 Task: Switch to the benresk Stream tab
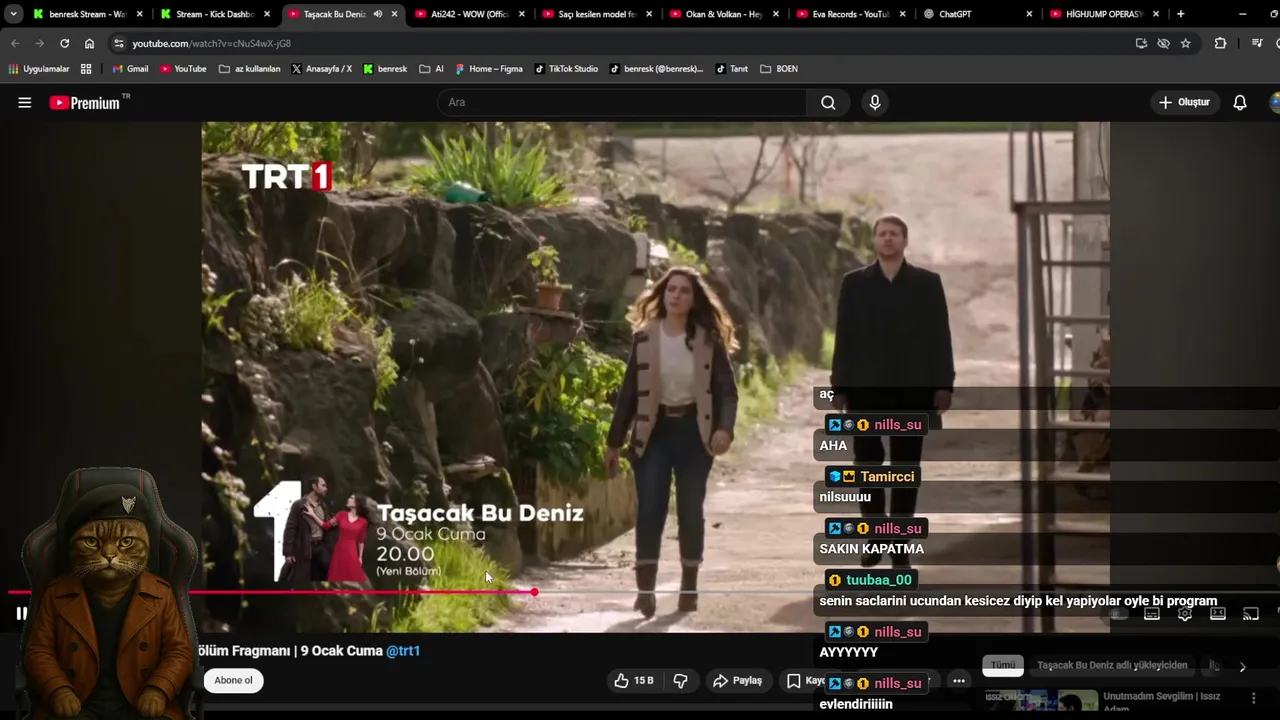tap(88, 14)
